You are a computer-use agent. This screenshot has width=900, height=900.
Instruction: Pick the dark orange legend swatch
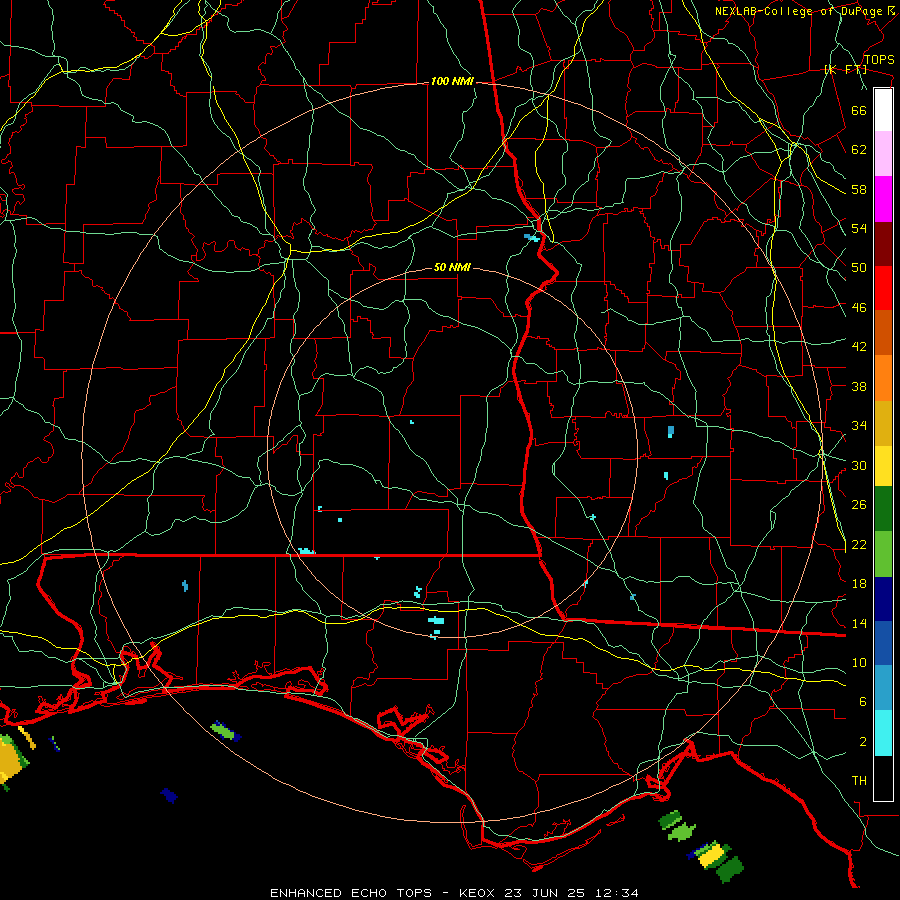click(x=883, y=332)
